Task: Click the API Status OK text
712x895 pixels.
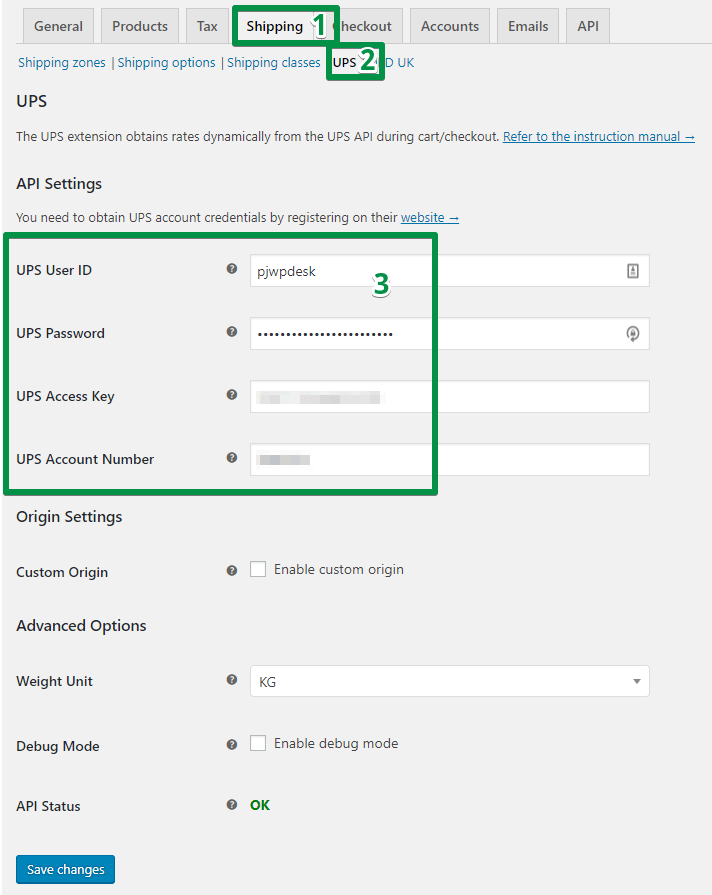Action: tap(260, 805)
